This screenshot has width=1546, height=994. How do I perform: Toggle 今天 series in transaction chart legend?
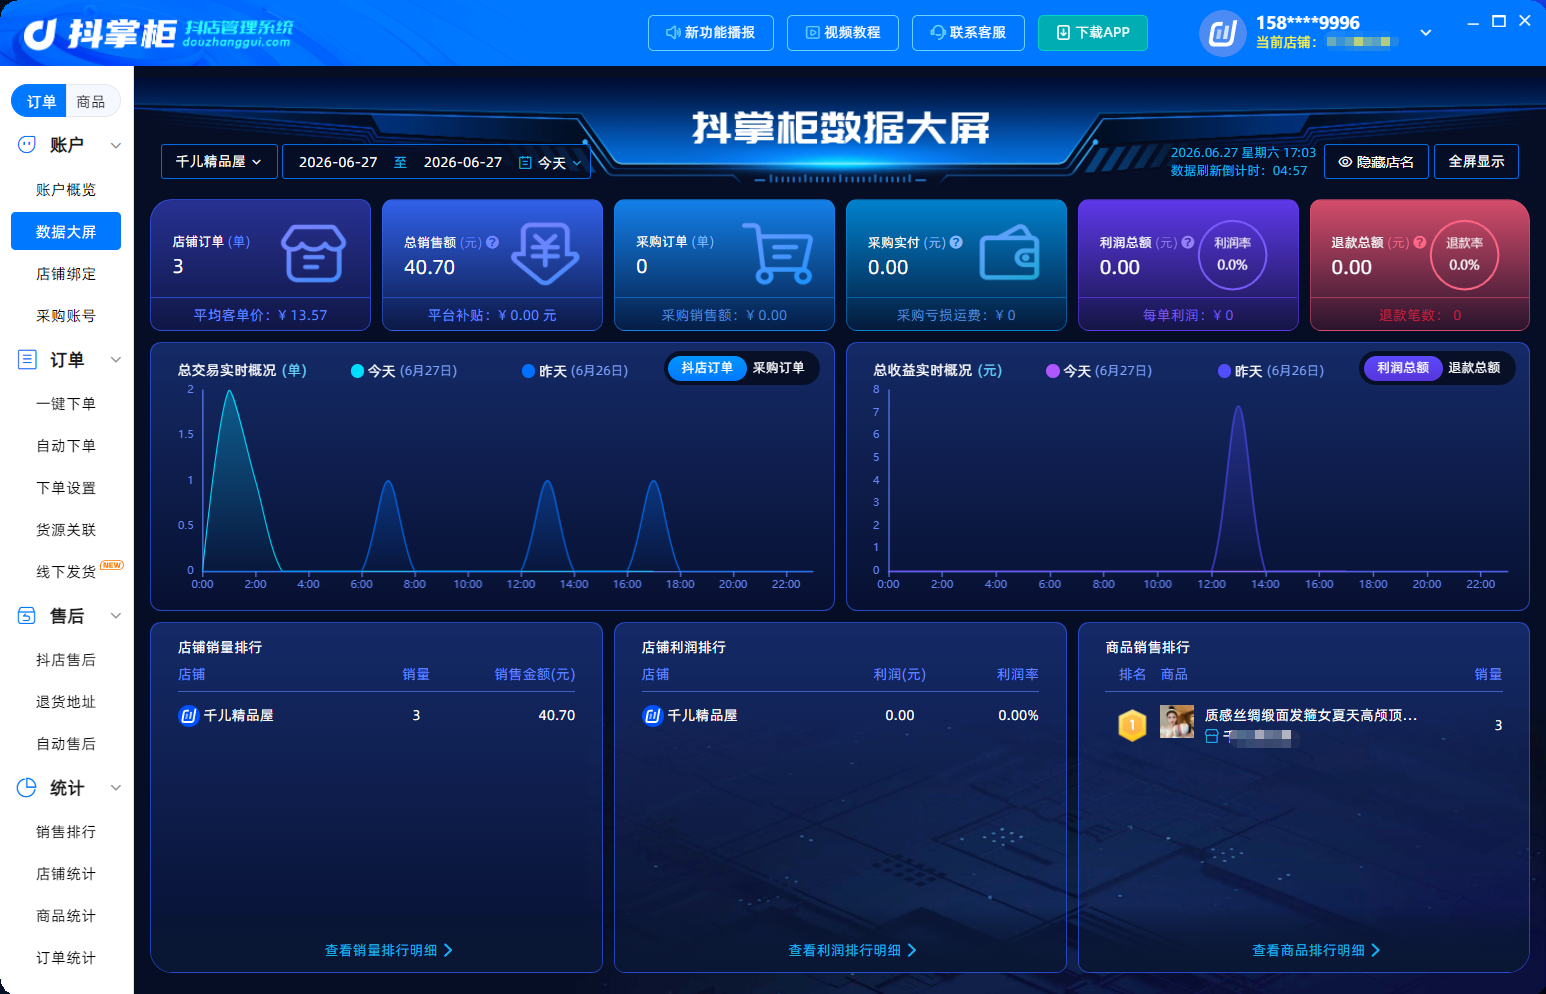(x=404, y=371)
